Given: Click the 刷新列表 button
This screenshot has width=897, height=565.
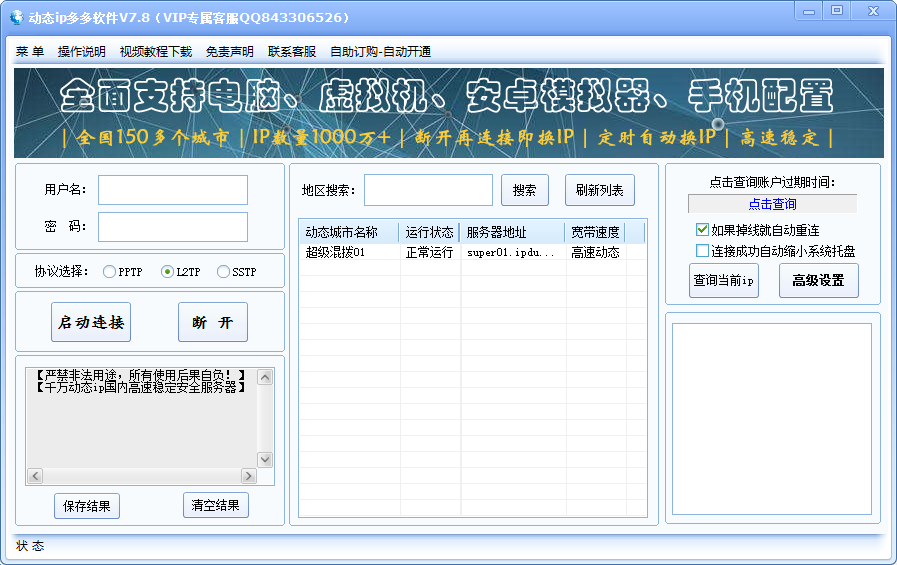Looking at the screenshot, I should tap(600, 190).
